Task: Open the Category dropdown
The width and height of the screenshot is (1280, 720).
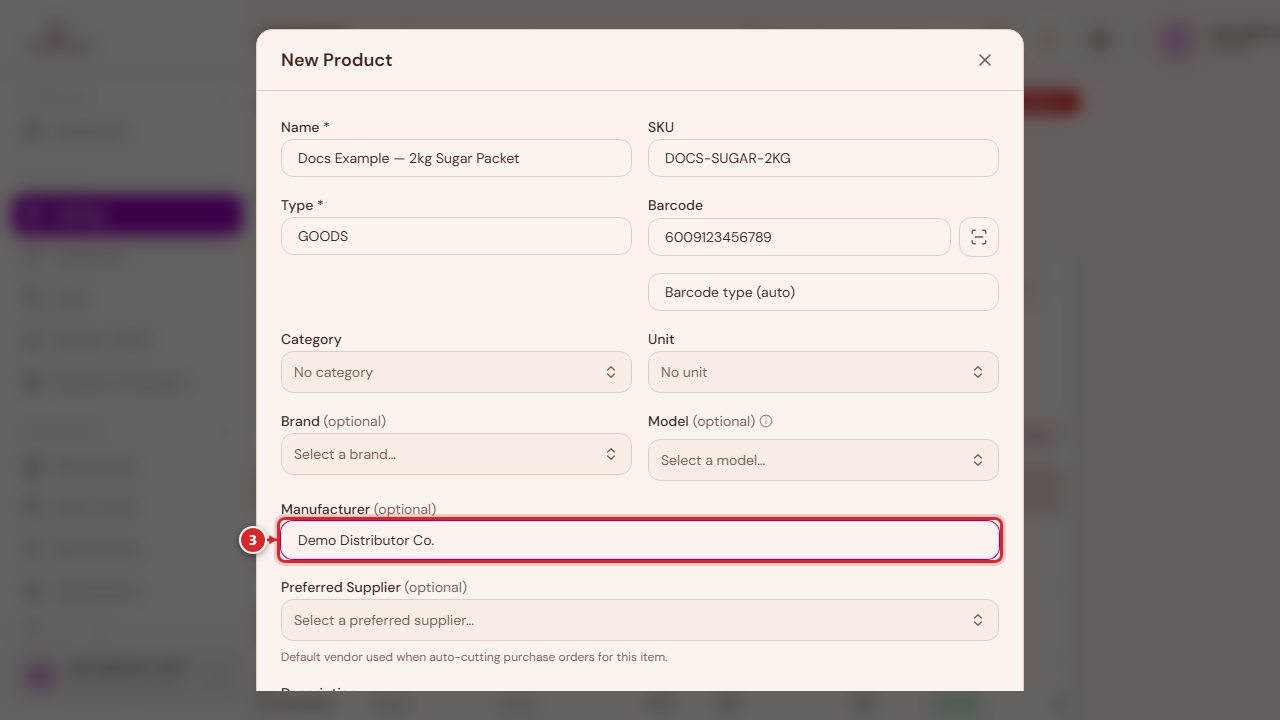Action: tap(456, 372)
